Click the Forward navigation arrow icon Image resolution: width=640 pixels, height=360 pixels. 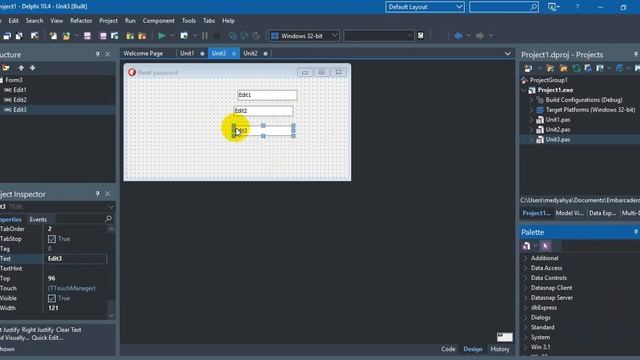point(480,36)
